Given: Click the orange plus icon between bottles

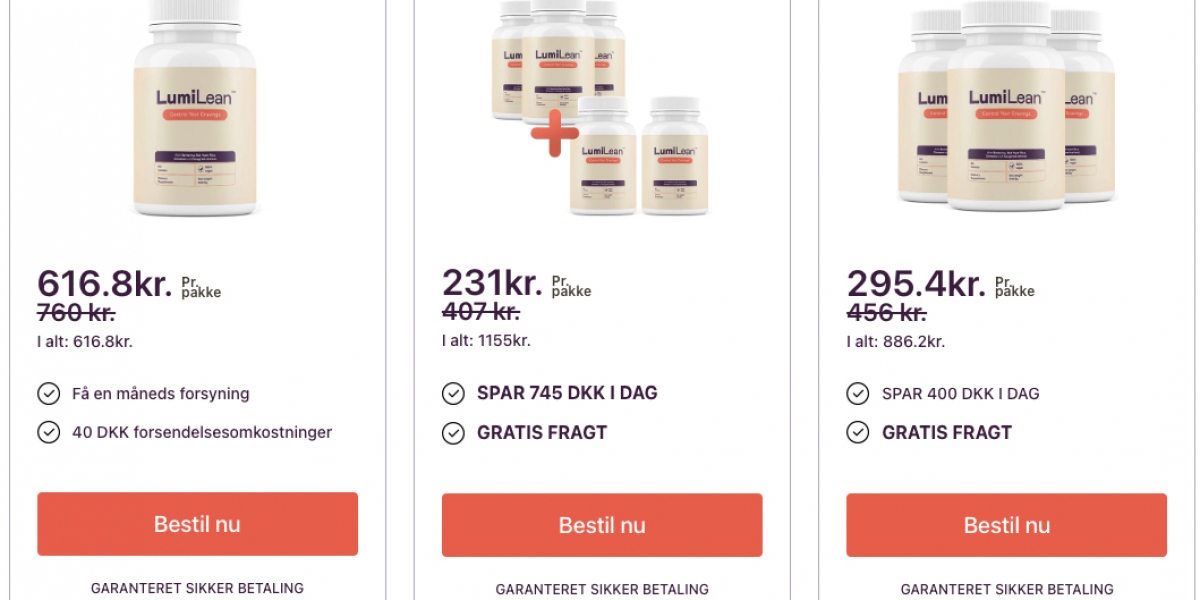Looking at the screenshot, I should click(x=554, y=135).
